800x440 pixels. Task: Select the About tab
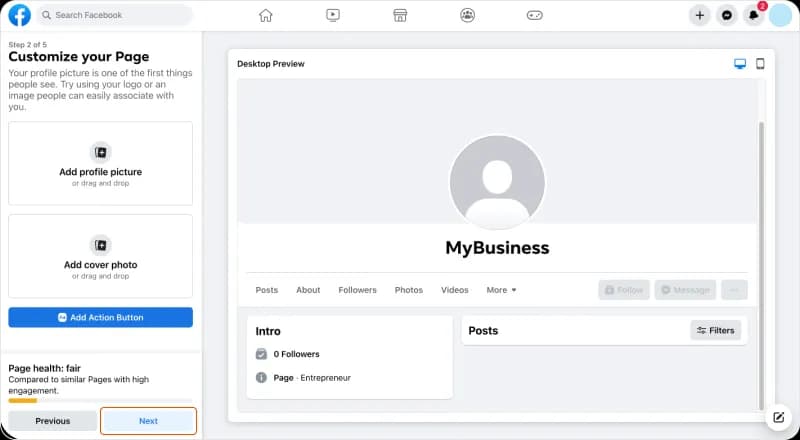pos(308,290)
